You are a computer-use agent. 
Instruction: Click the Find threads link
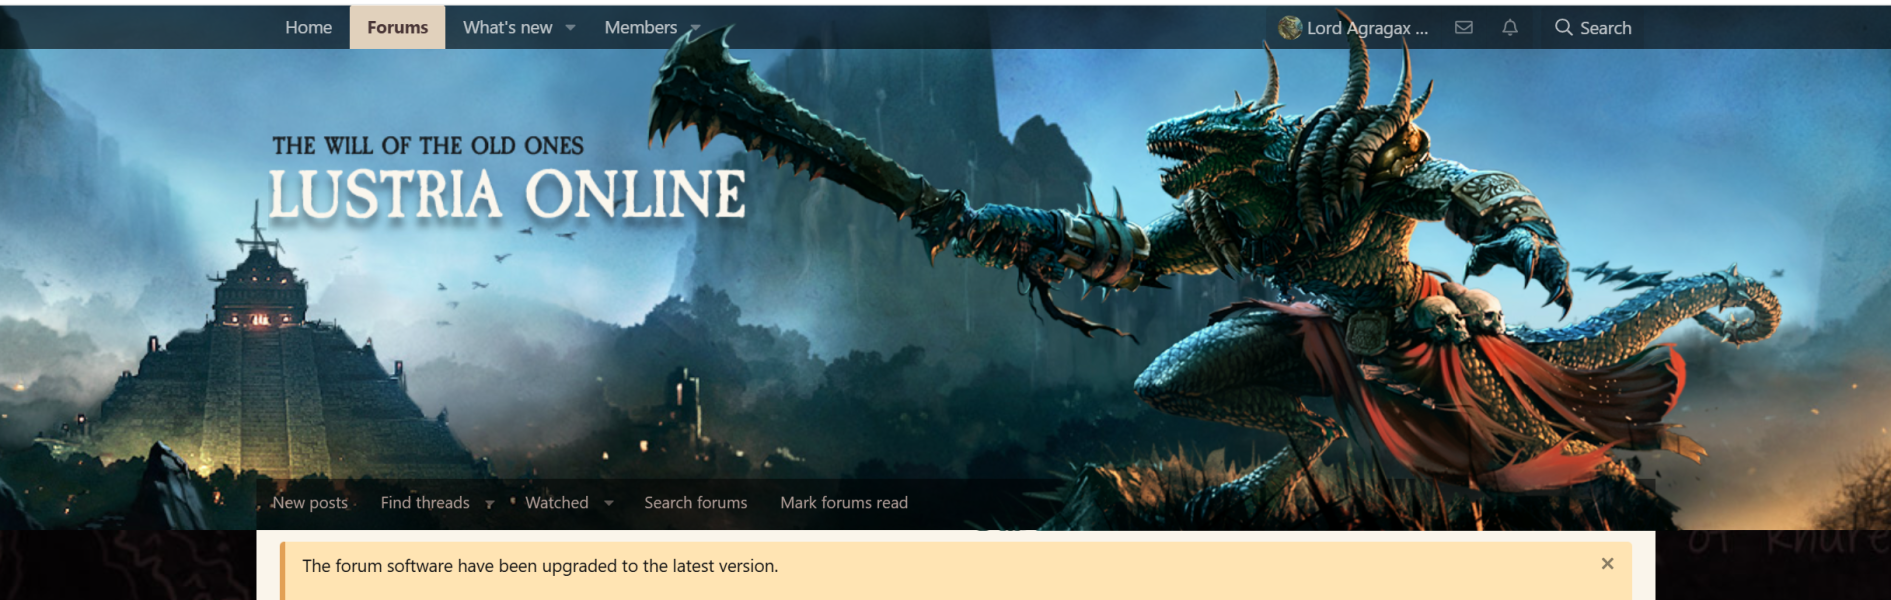tap(424, 503)
